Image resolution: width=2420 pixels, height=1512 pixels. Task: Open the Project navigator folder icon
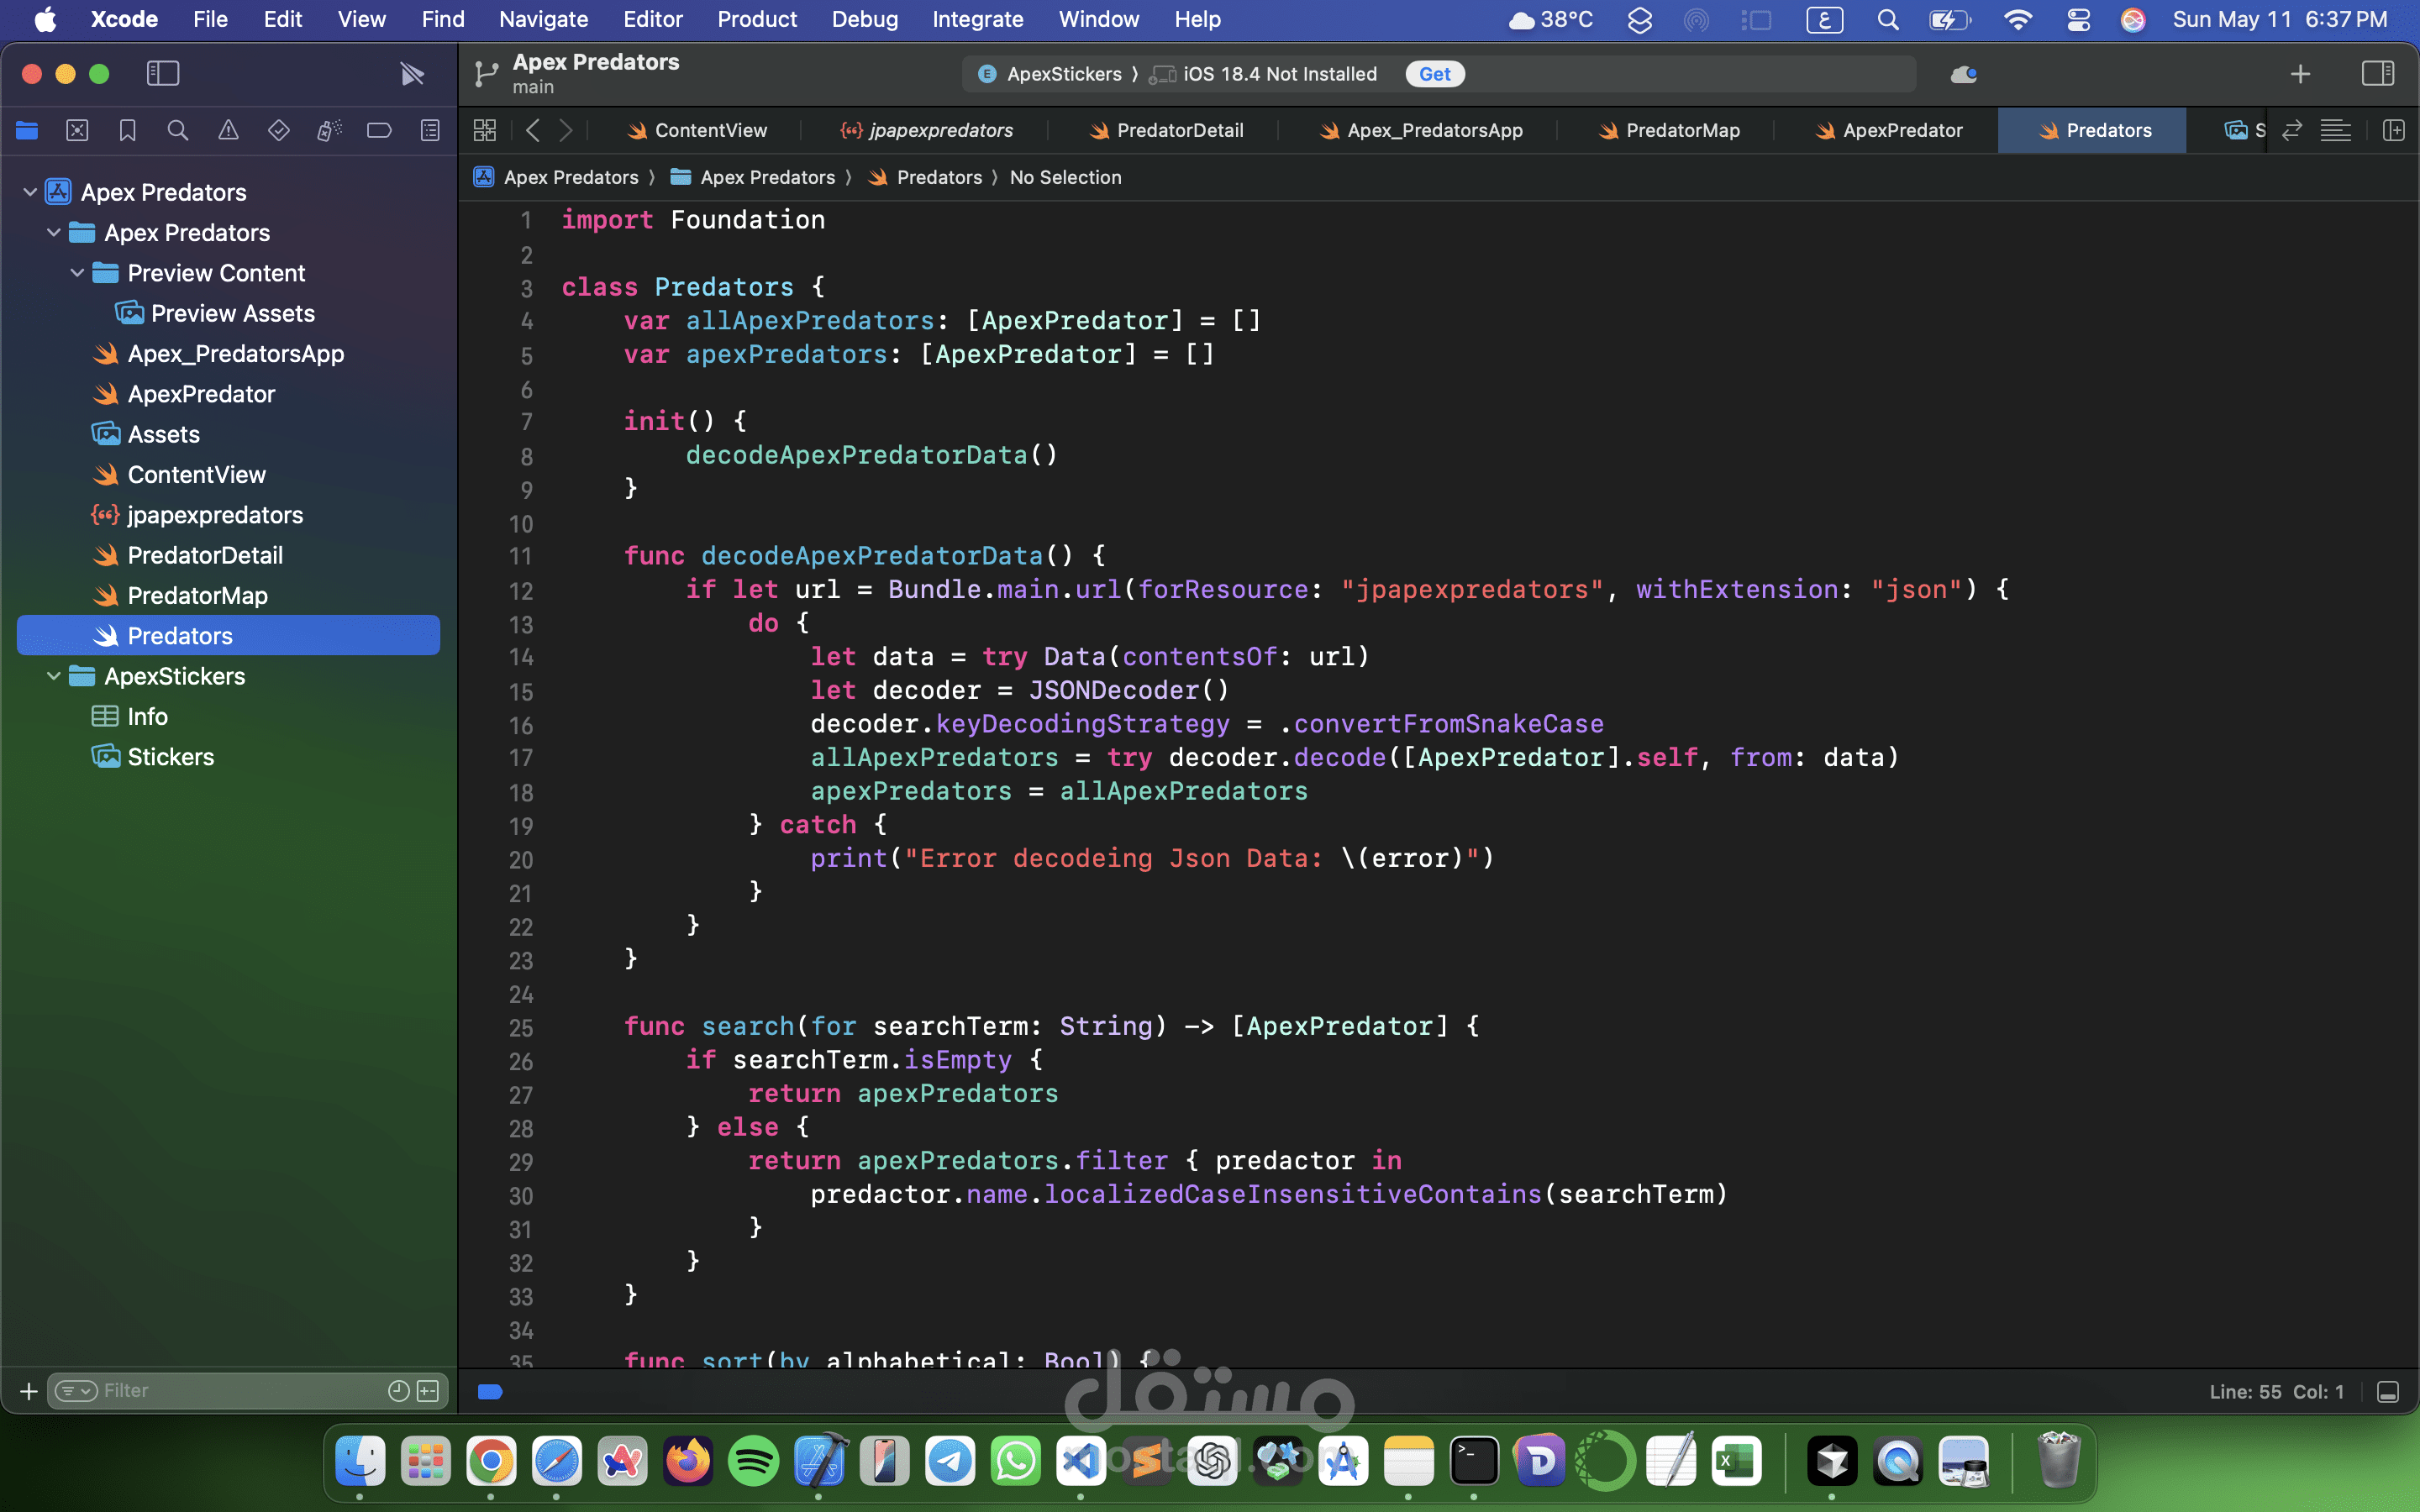pos(27,130)
